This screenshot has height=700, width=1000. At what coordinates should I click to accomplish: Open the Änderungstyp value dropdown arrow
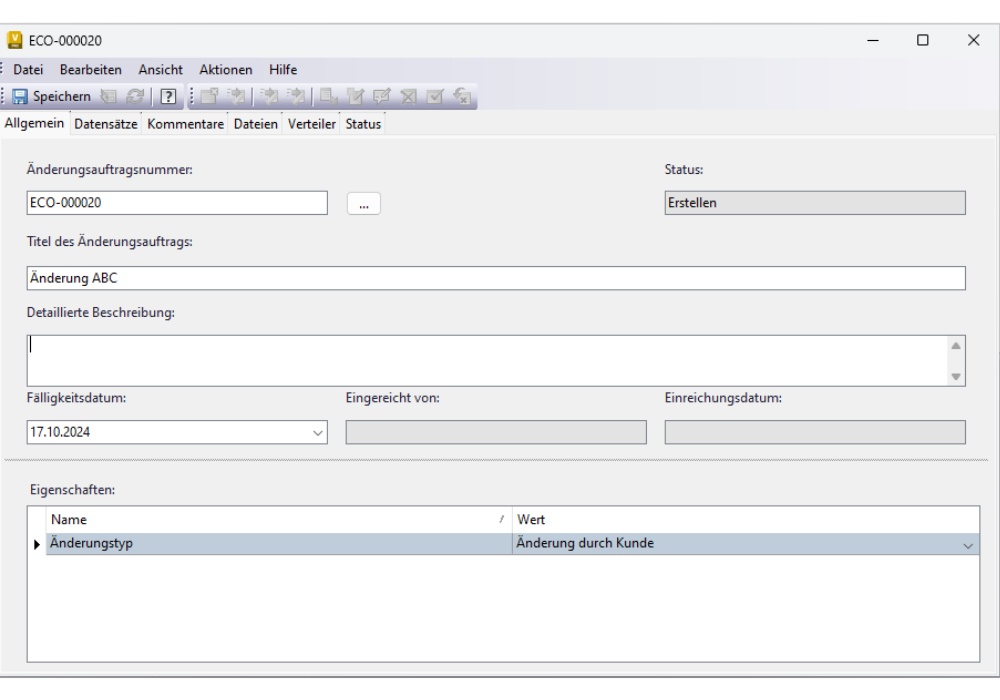967,545
